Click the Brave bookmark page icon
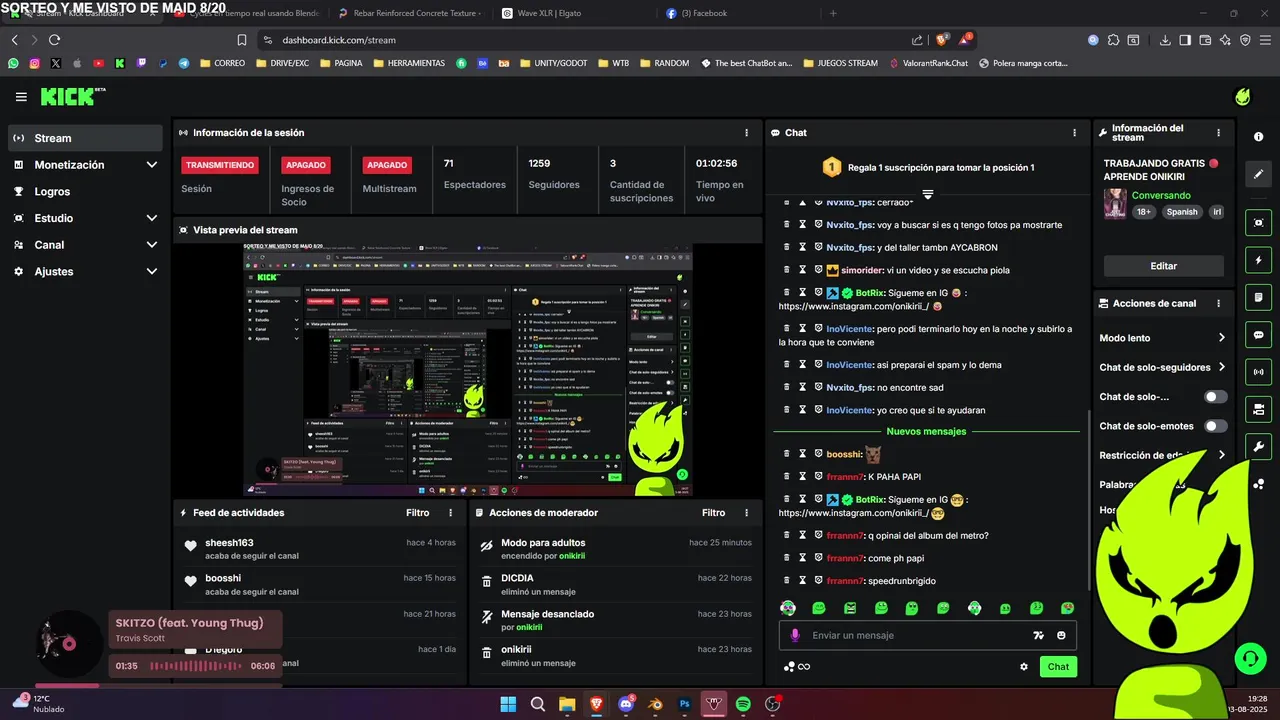The height and width of the screenshot is (720, 1280). (241, 40)
